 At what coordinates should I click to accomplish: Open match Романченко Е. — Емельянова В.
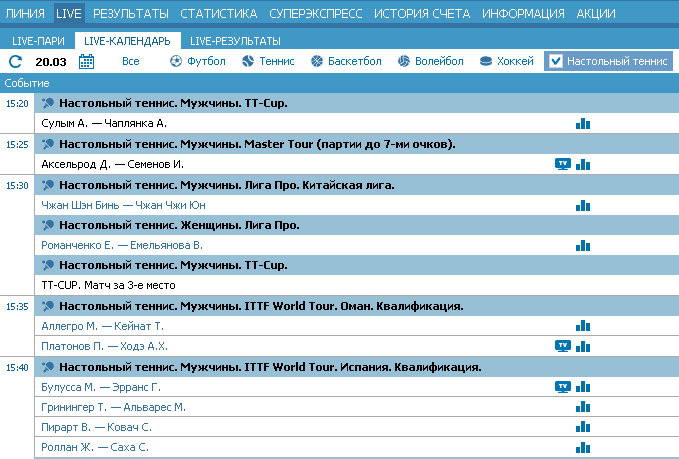[x=122, y=246]
